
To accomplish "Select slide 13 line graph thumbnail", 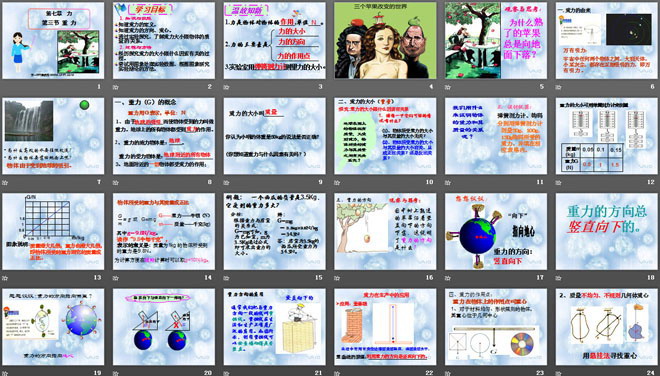I will (x=53, y=231).
